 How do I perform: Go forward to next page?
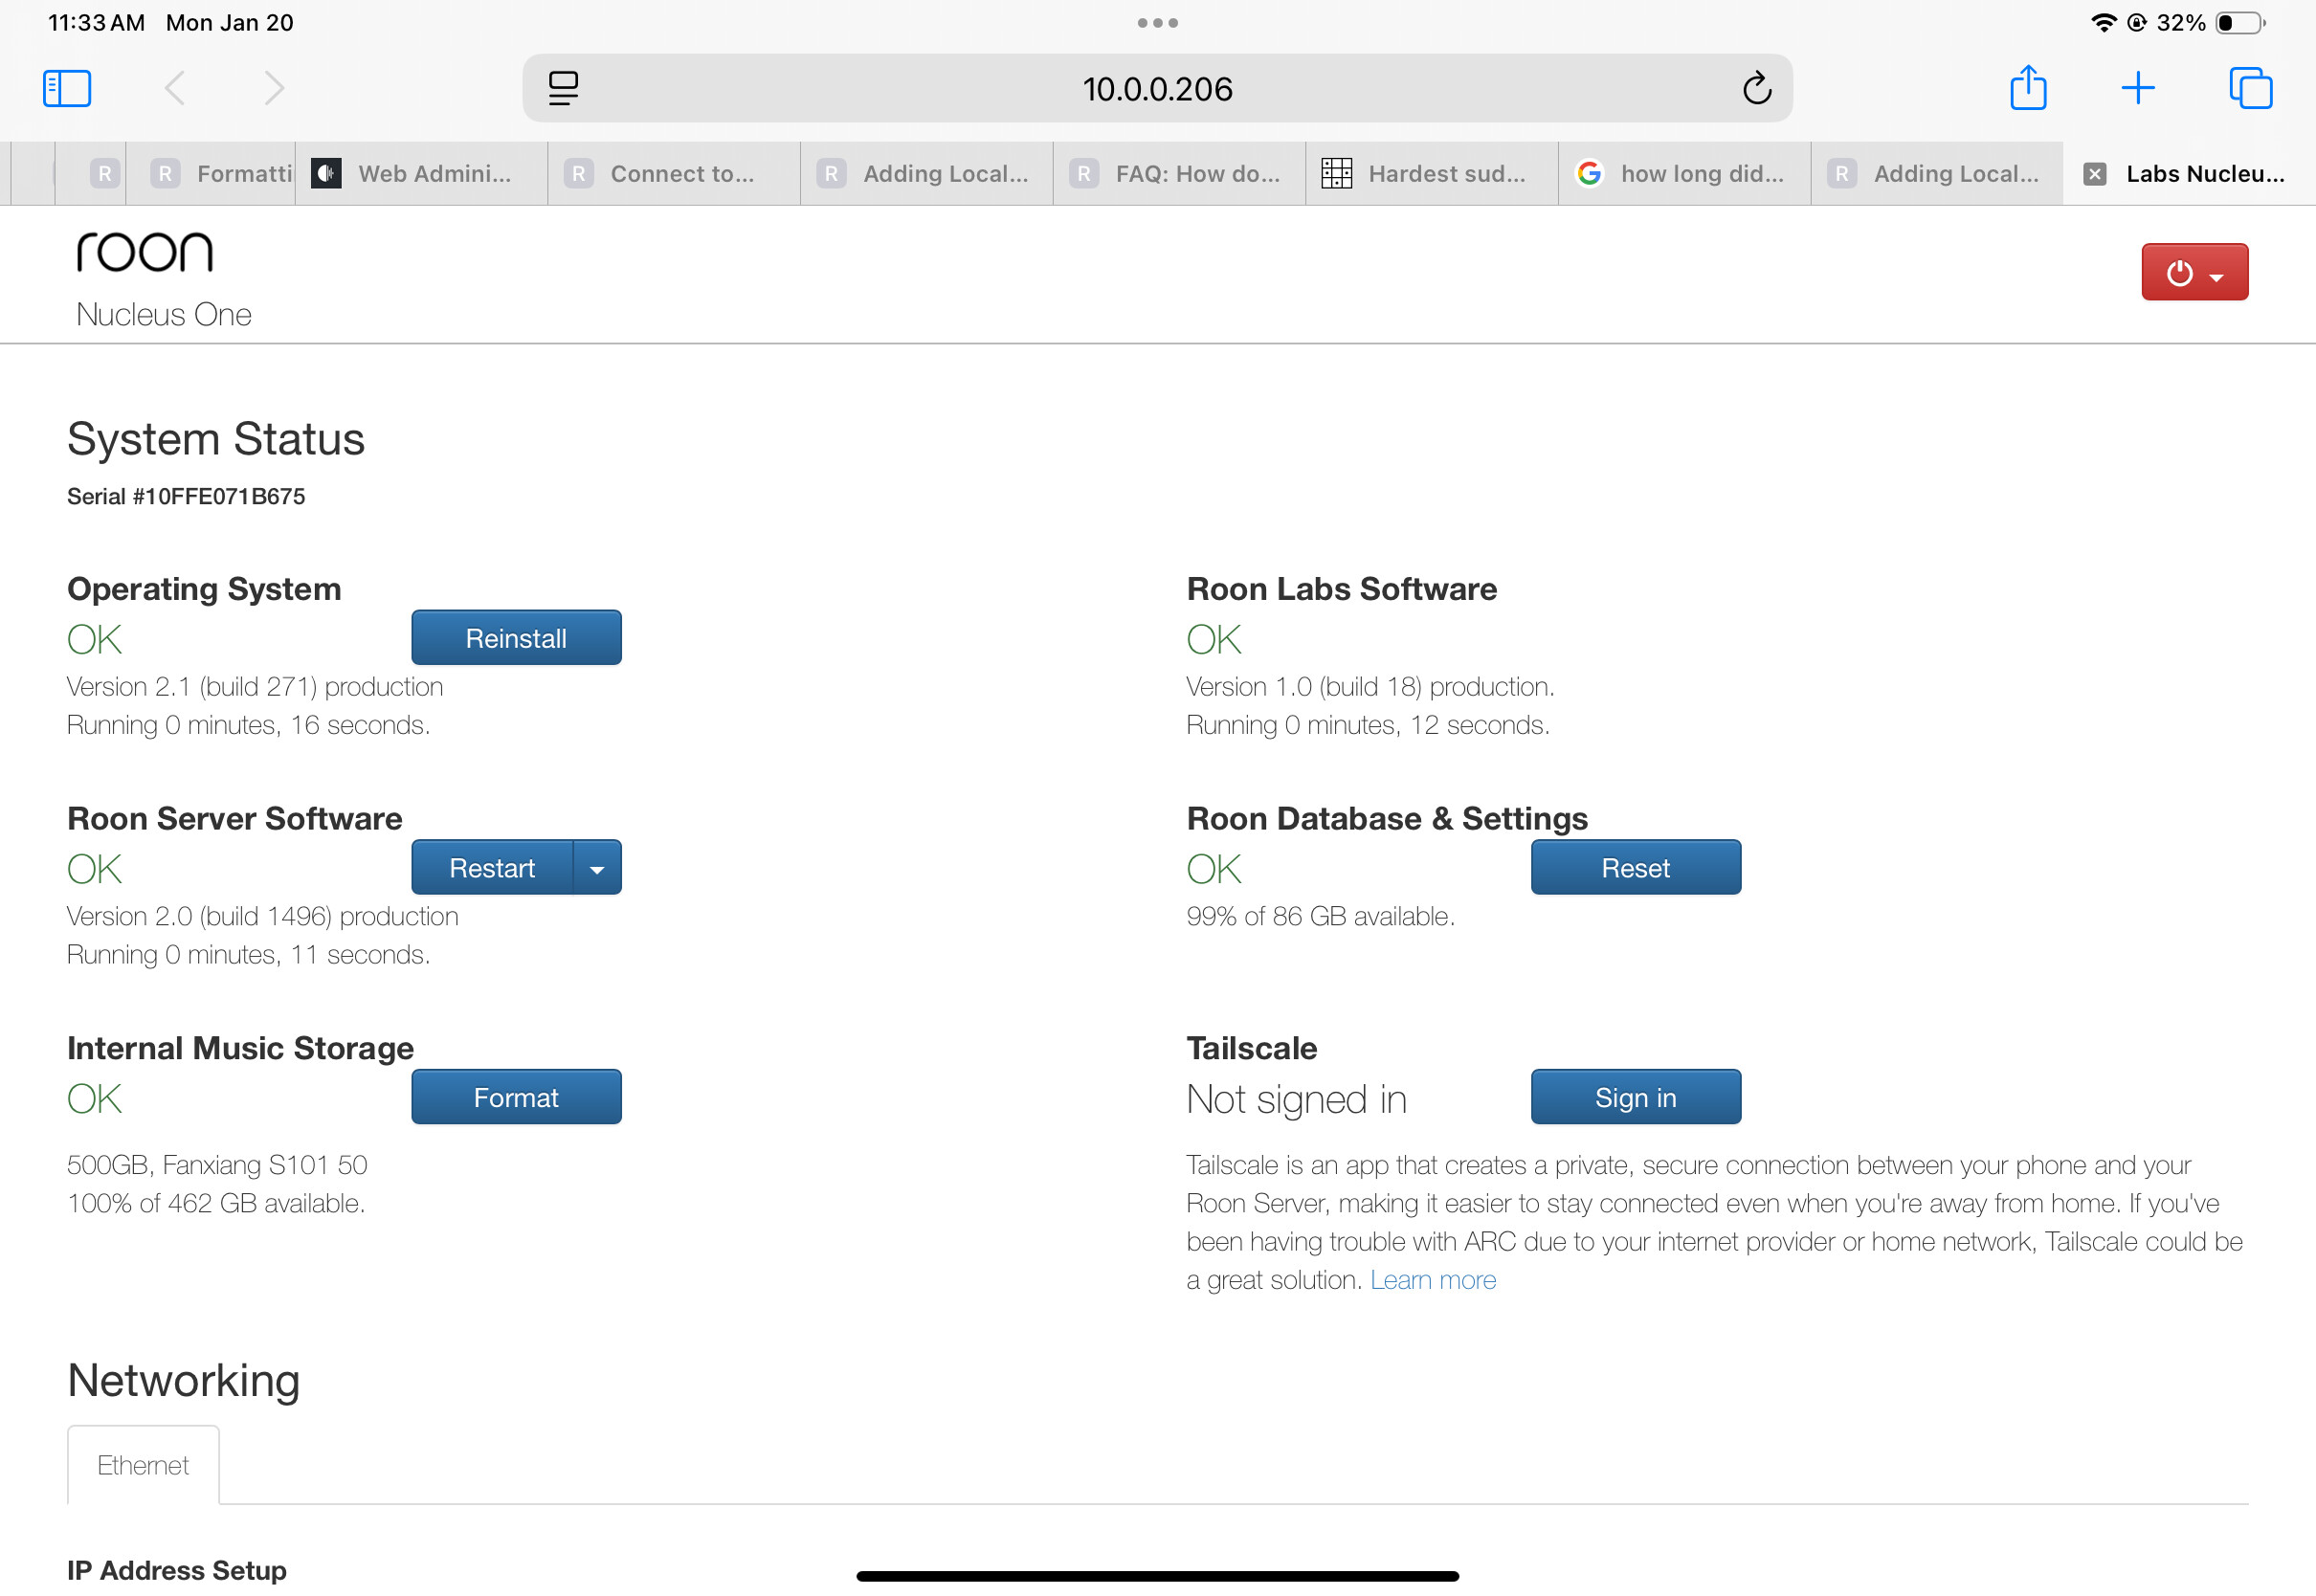[x=274, y=88]
